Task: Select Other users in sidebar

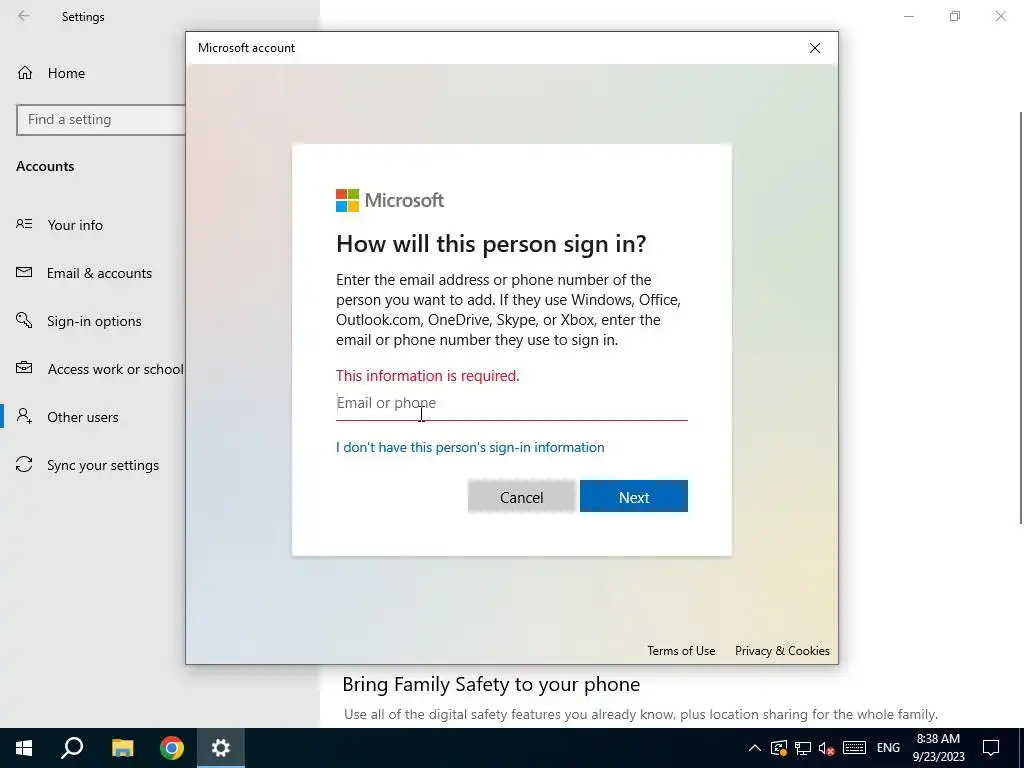Action: 82,417
